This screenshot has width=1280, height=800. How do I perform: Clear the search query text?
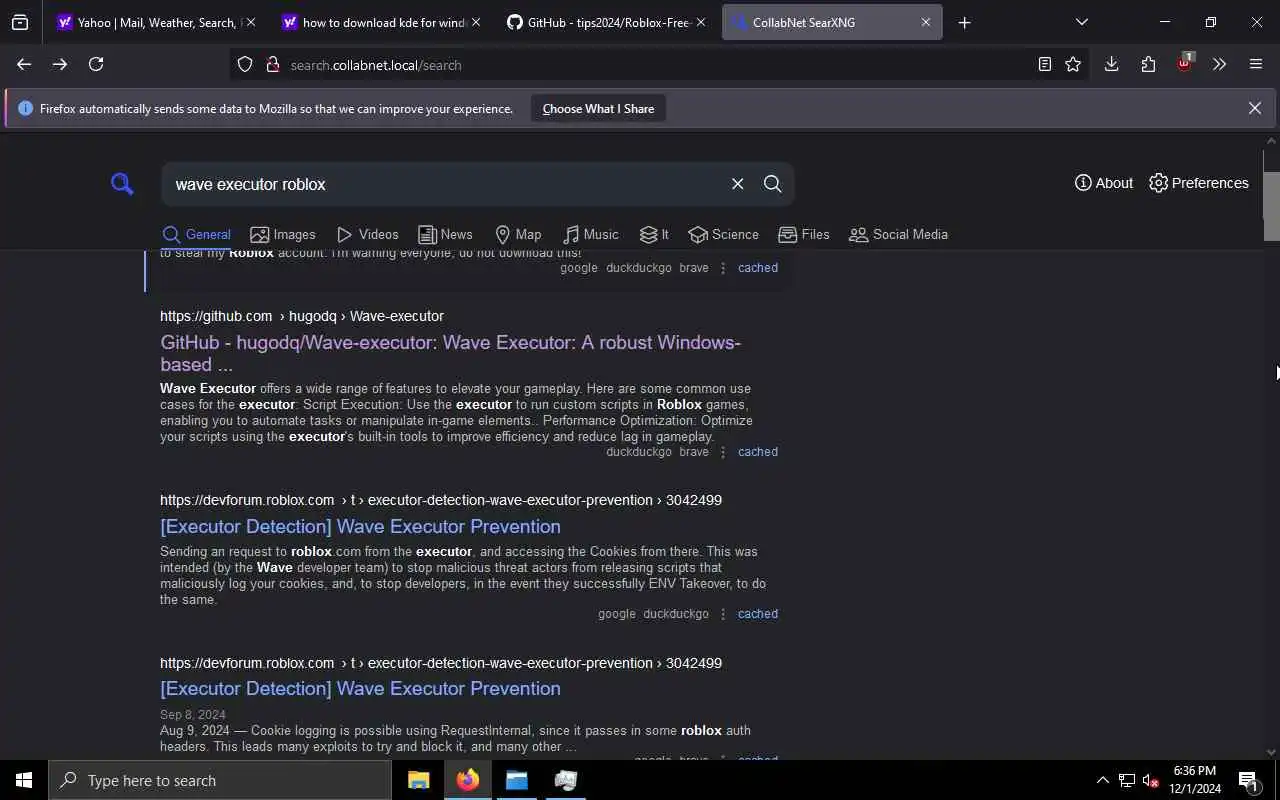pos(737,184)
